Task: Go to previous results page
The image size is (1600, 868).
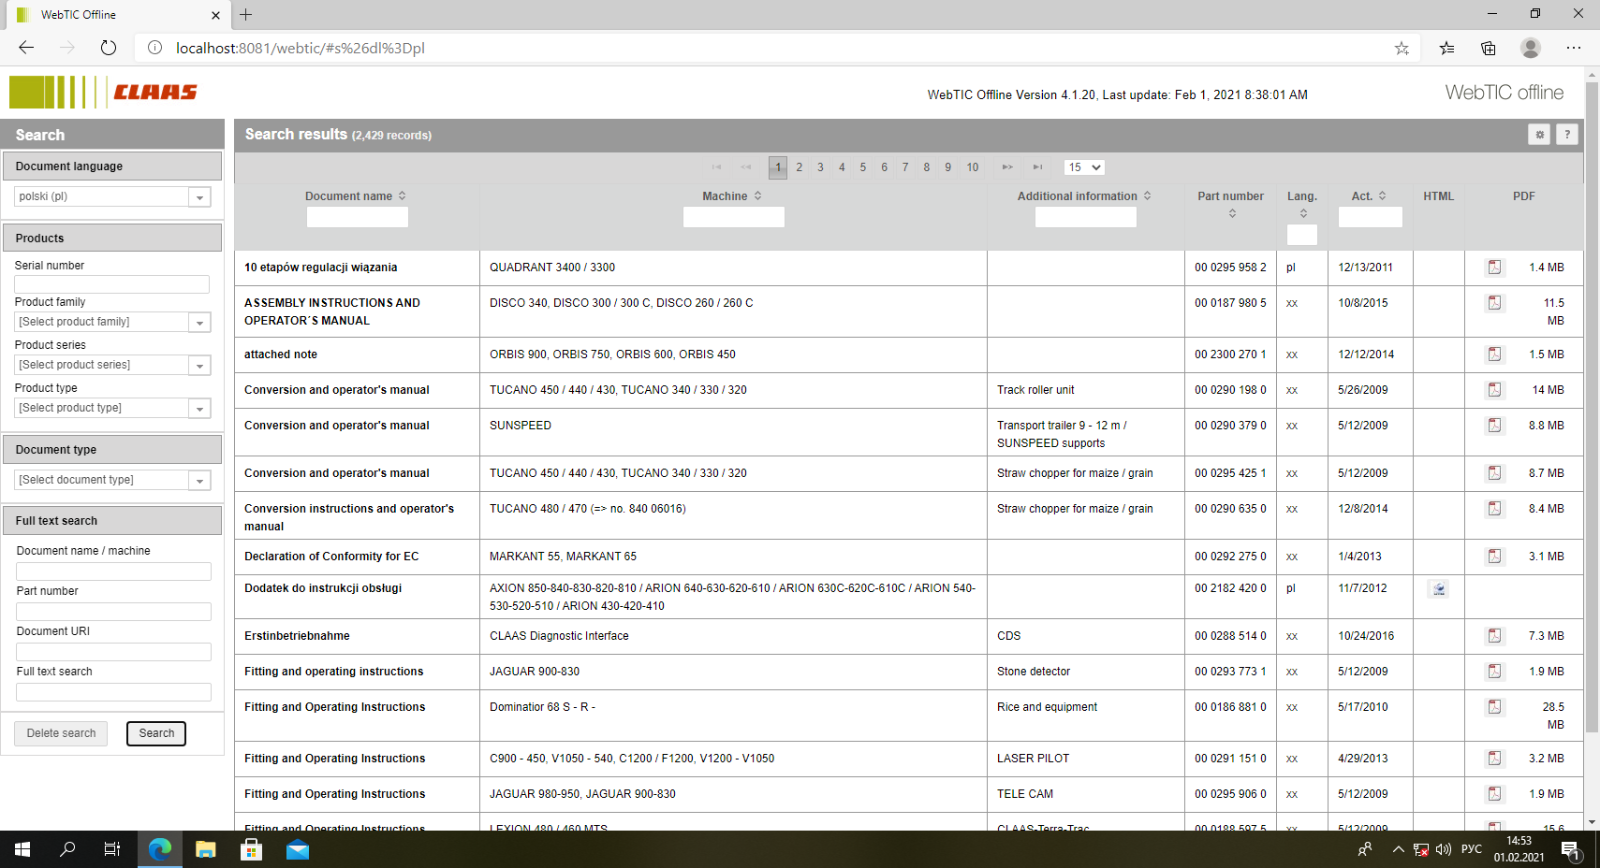Action: pos(746,167)
